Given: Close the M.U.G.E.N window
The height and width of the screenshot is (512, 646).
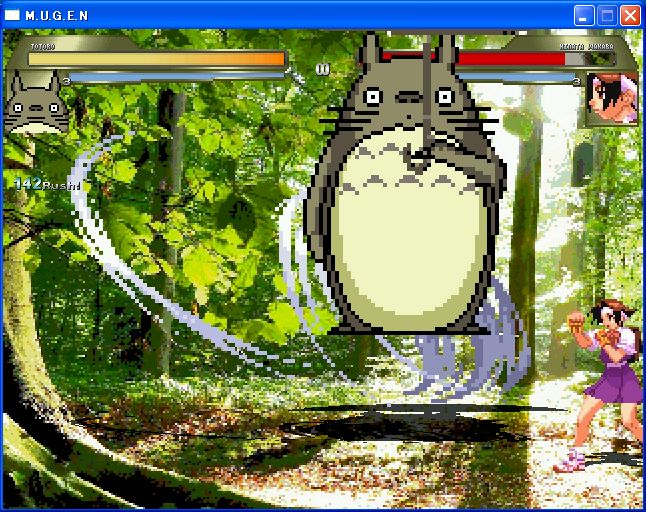Looking at the screenshot, I should (630, 16).
